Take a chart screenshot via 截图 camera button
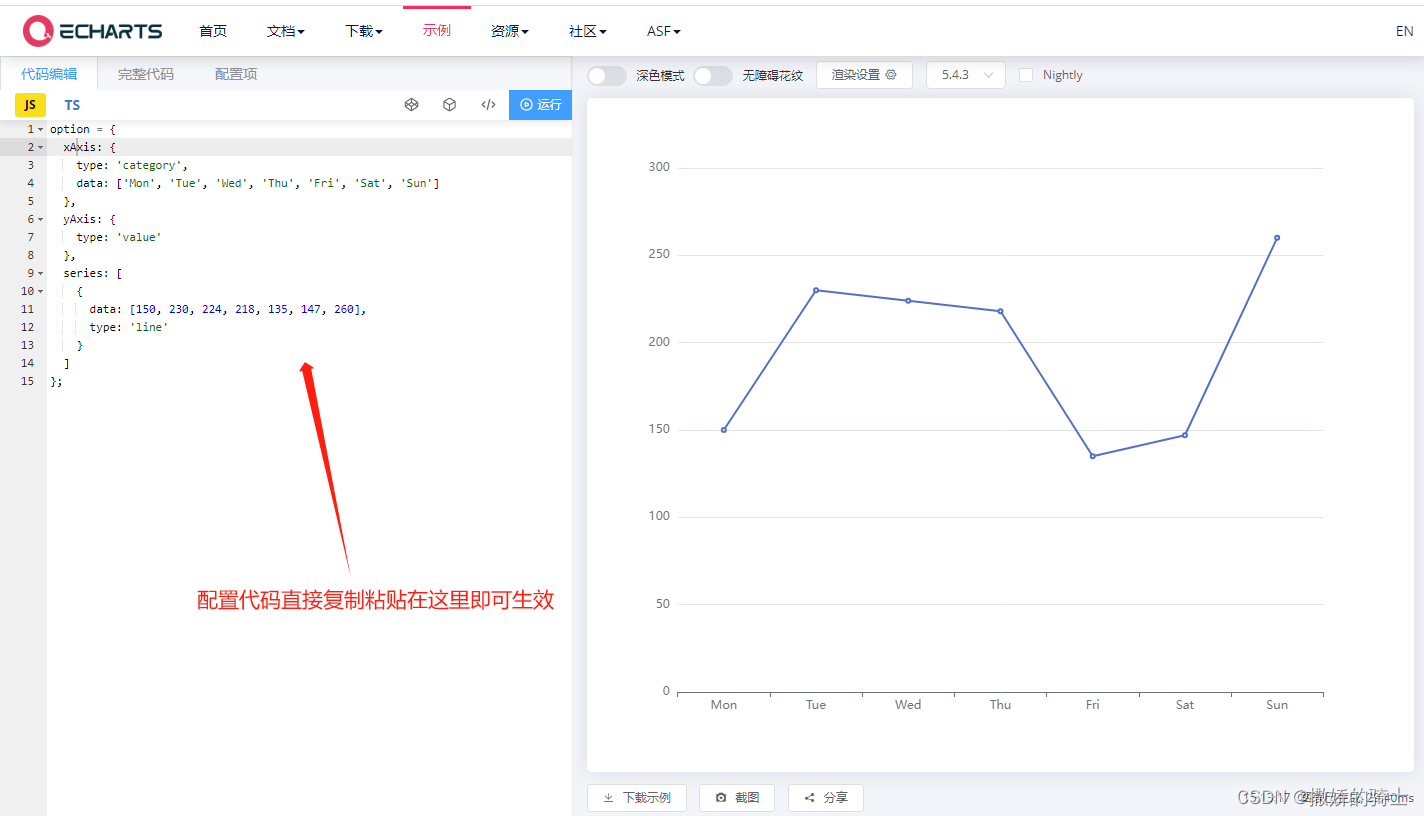Image resolution: width=1424 pixels, height=816 pixels. point(736,797)
